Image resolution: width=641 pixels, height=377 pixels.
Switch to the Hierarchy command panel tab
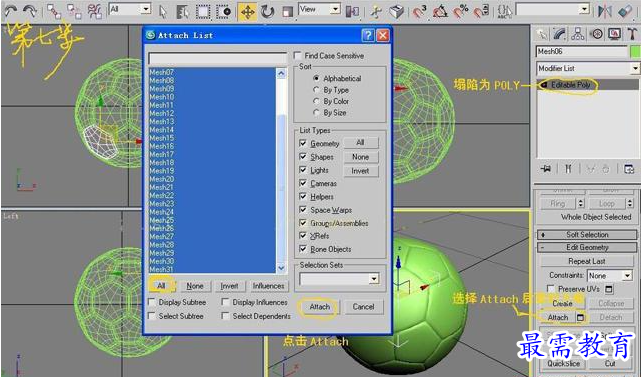pos(578,34)
